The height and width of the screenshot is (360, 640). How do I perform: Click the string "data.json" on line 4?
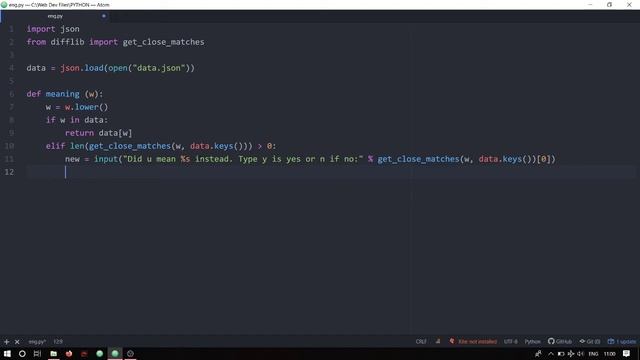point(159,68)
